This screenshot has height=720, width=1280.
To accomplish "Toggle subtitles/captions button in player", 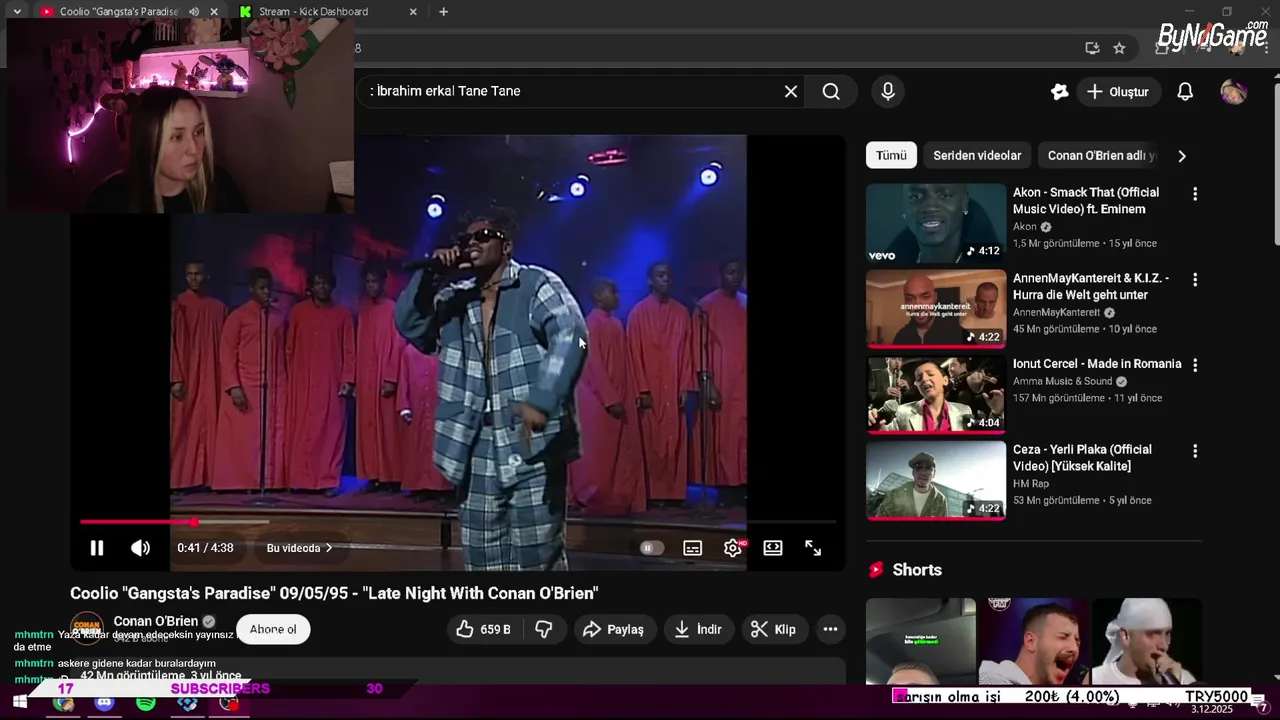I will click(692, 548).
